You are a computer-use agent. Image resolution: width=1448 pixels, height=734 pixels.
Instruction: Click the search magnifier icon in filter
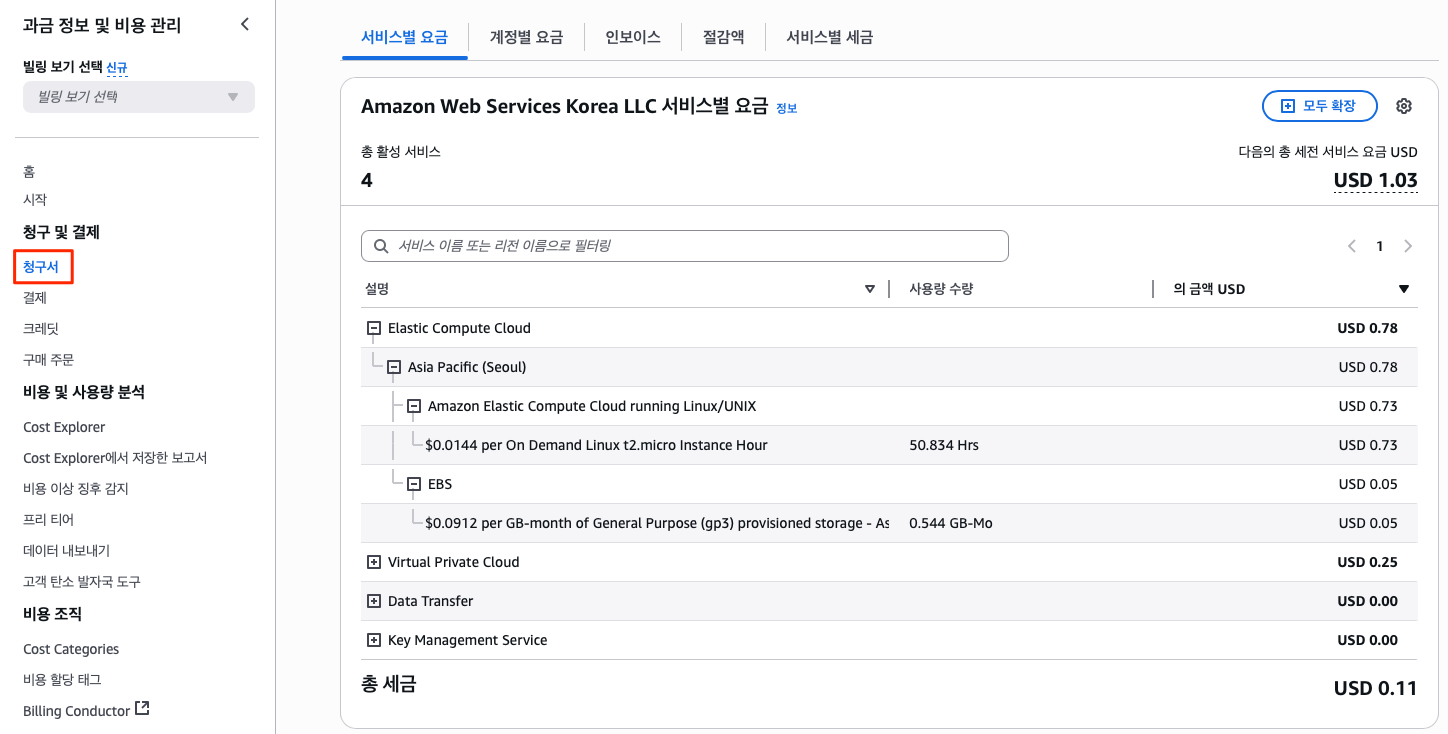tap(380, 246)
